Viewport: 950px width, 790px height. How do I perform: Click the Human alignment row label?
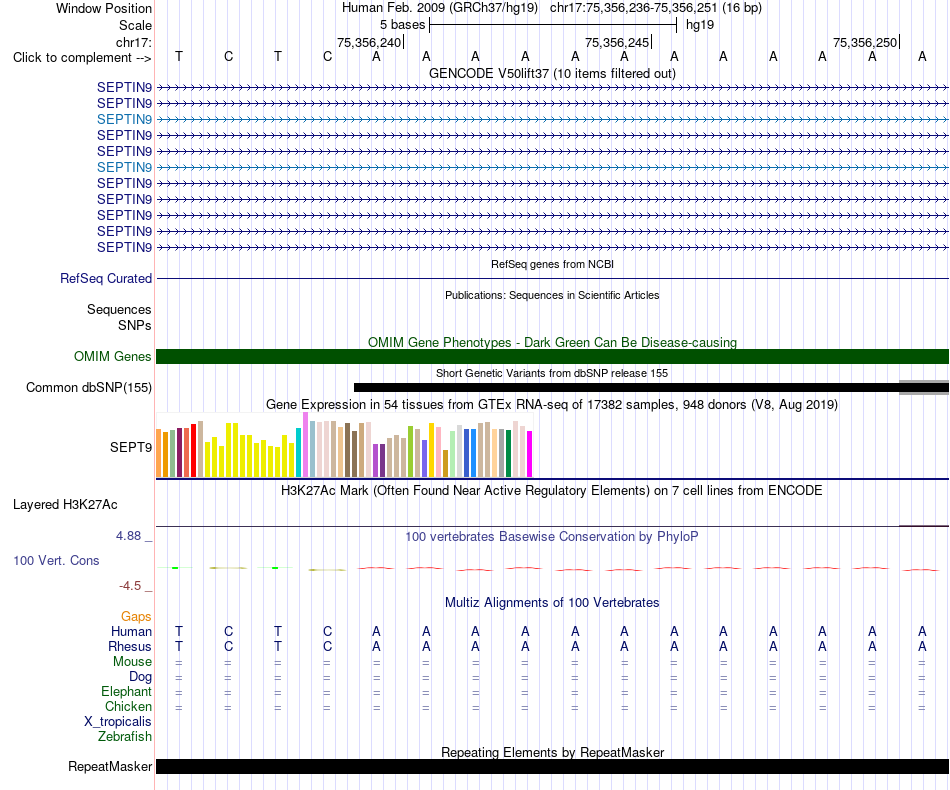pyautogui.click(x=131, y=631)
